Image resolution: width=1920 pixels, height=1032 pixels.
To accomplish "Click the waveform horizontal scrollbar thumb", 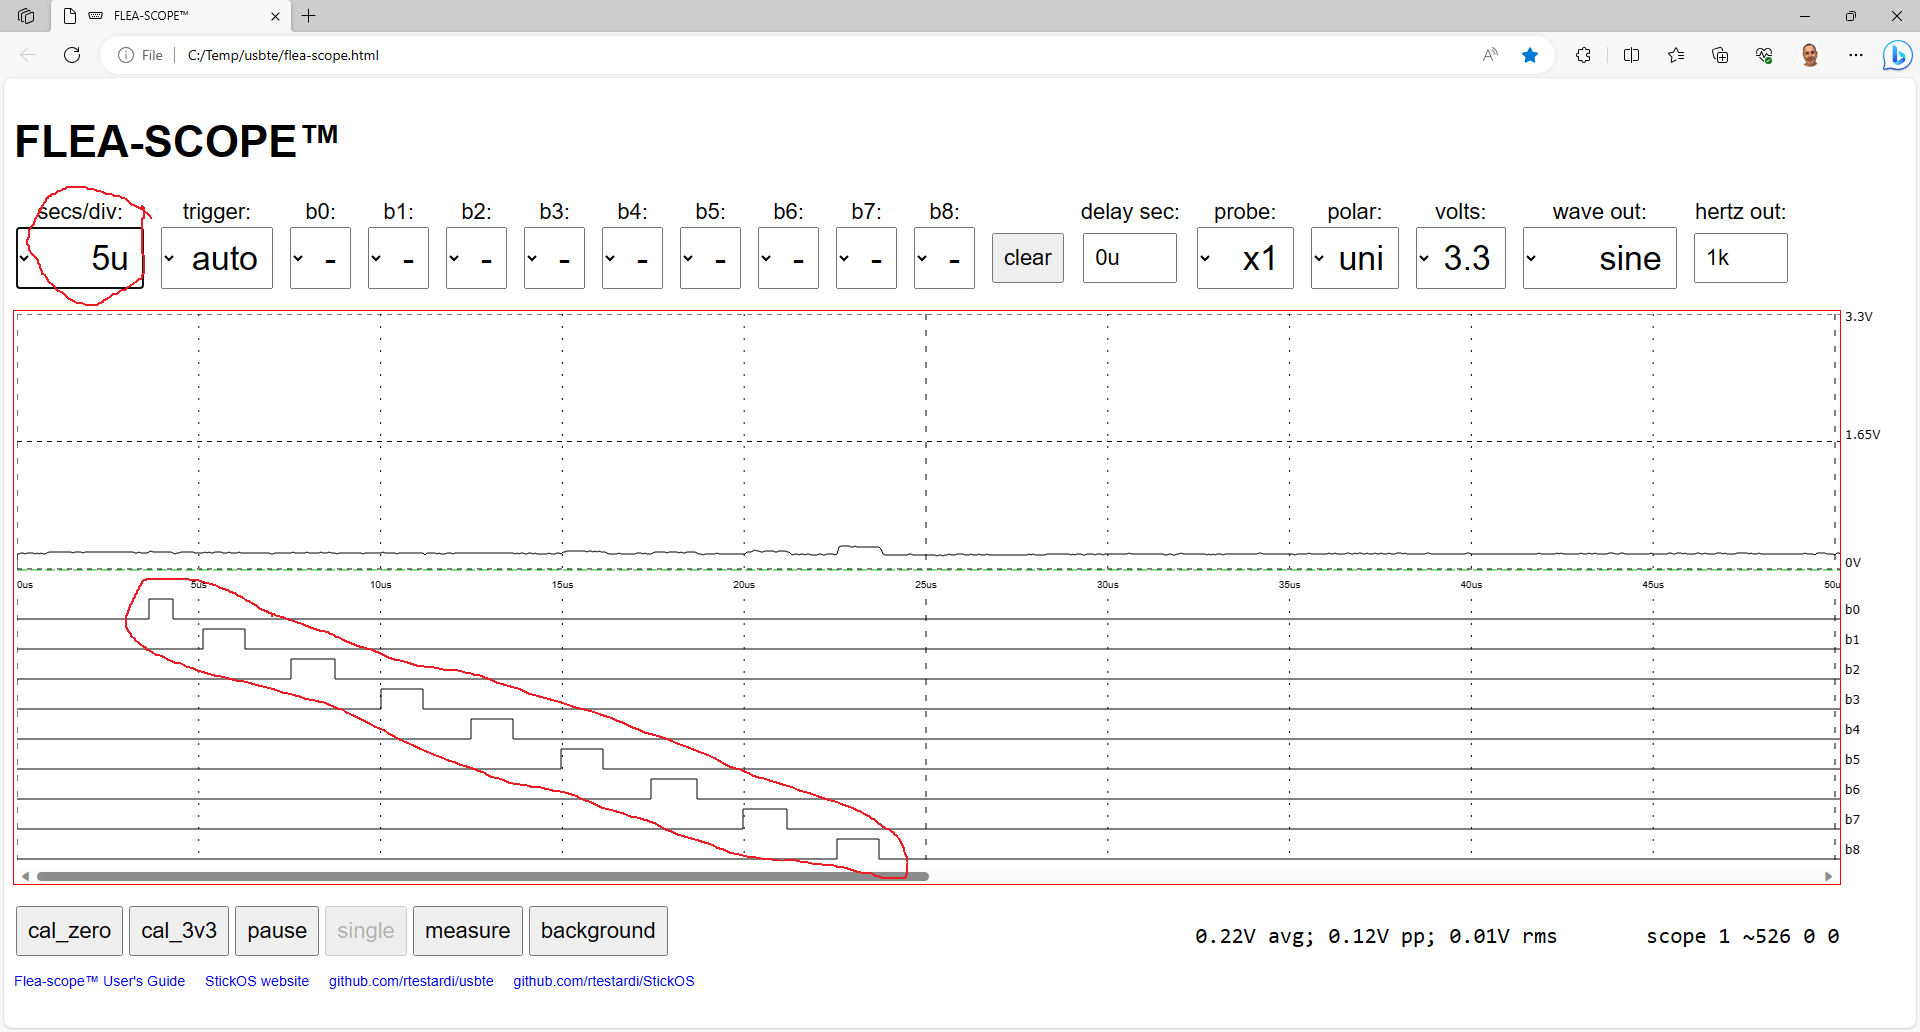I will [483, 876].
